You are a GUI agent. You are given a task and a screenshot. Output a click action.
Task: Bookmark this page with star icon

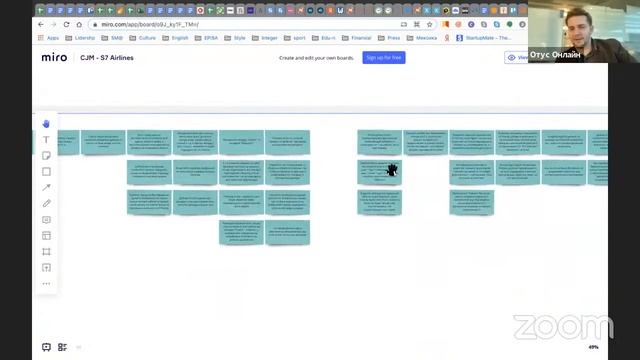(429, 24)
